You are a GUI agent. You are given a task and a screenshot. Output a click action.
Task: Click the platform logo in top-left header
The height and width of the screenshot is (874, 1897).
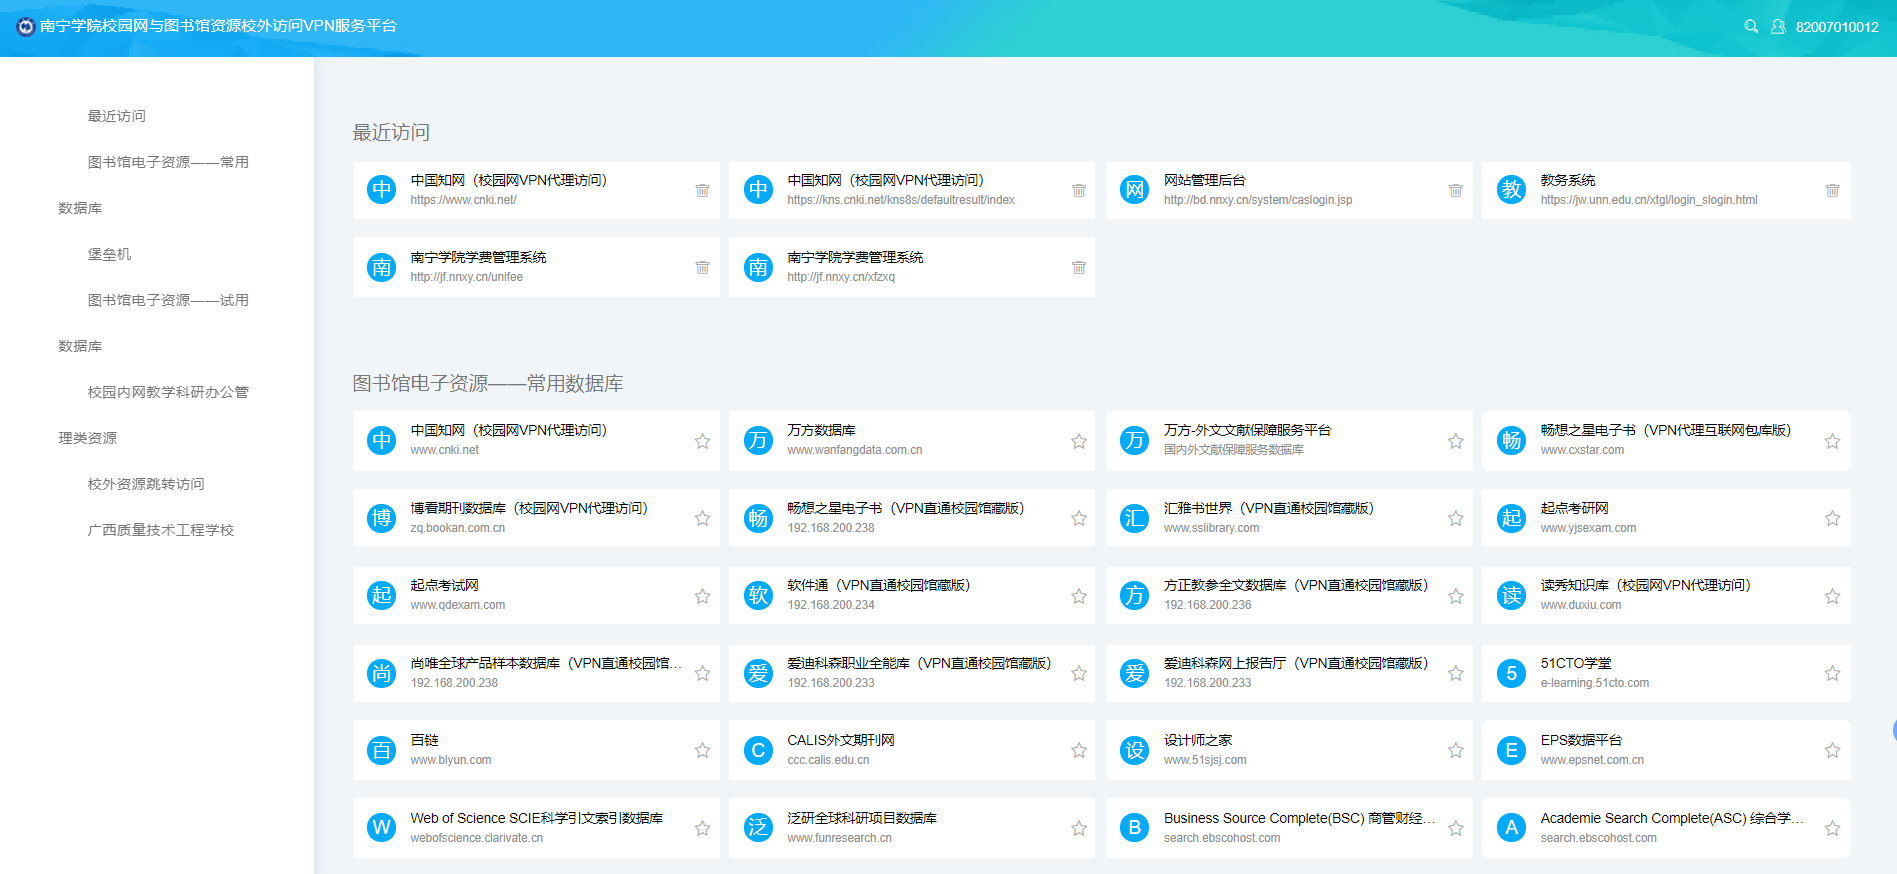[x=26, y=26]
